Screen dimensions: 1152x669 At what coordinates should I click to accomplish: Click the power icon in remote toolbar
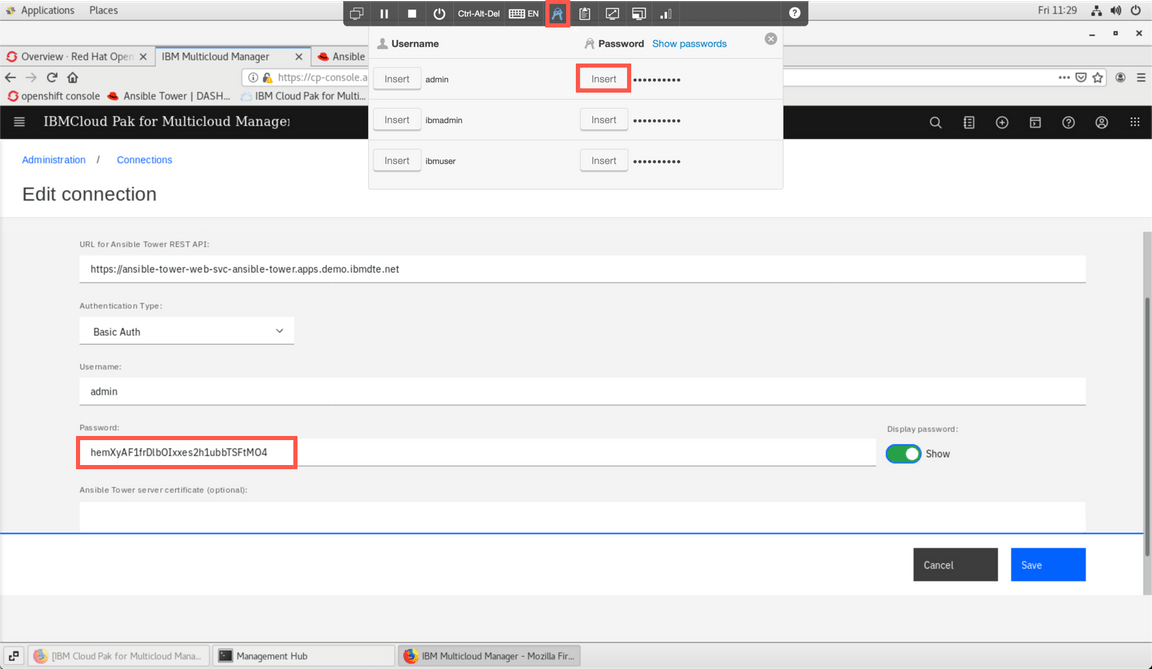439,13
